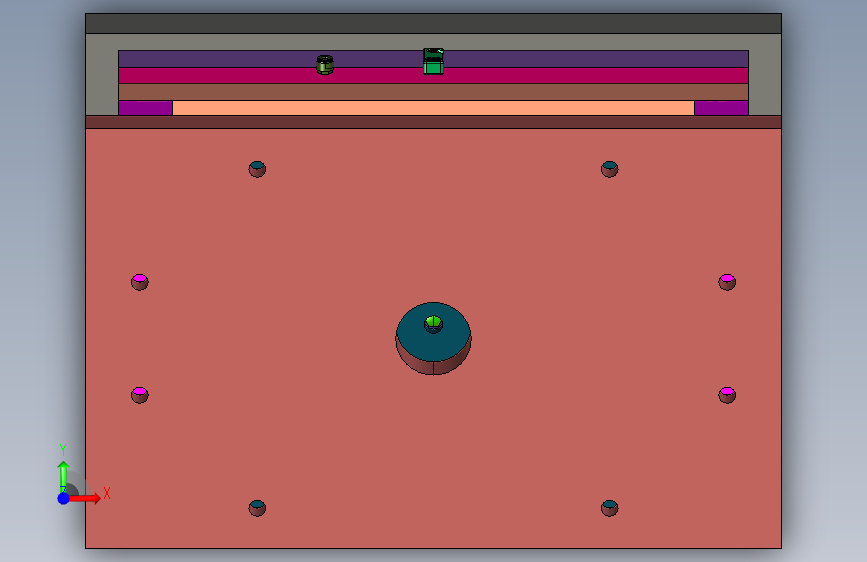This screenshot has height=562, width=867.
Task: Select the bottom-right teal hole in the salmon plate
Action: pos(610,508)
